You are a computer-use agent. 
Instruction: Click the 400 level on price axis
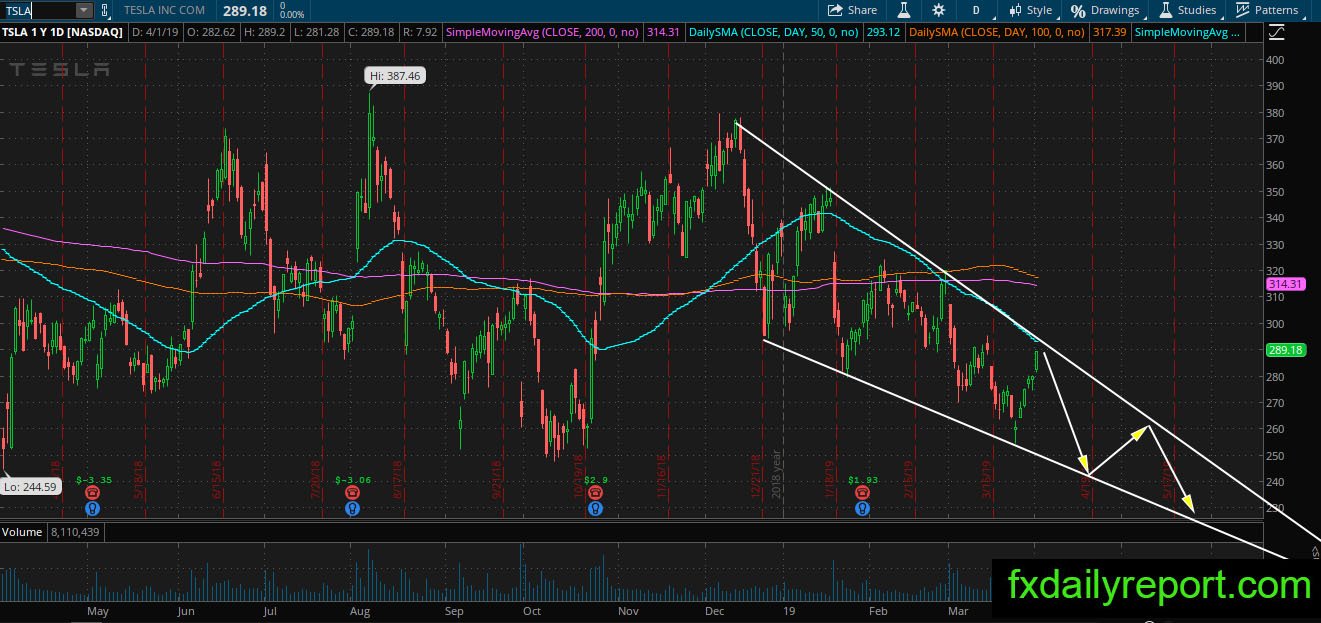click(x=1275, y=59)
